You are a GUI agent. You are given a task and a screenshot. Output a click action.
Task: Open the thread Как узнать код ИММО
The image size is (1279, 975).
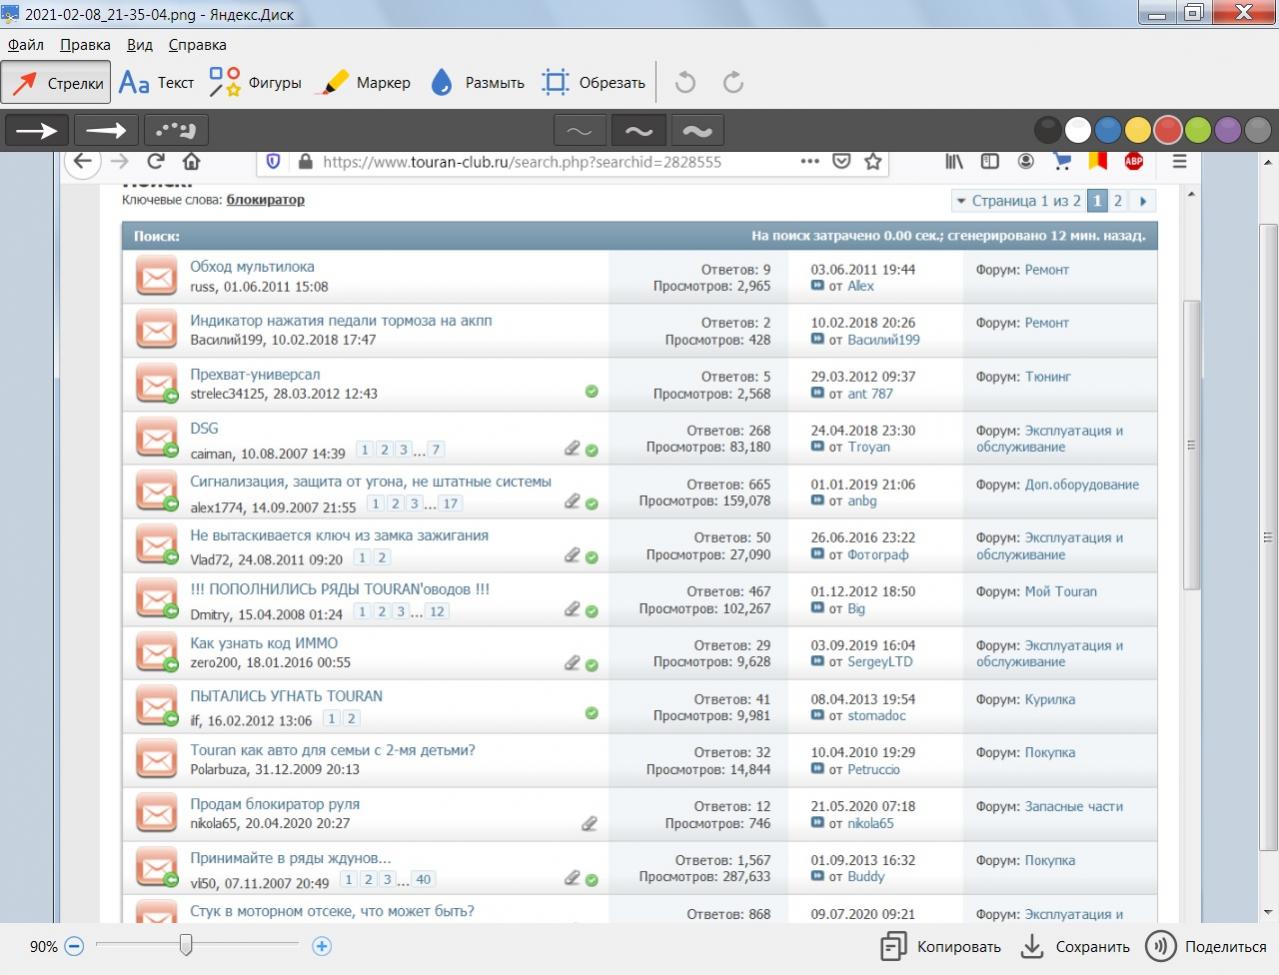pyautogui.click(x=264, y=643)
